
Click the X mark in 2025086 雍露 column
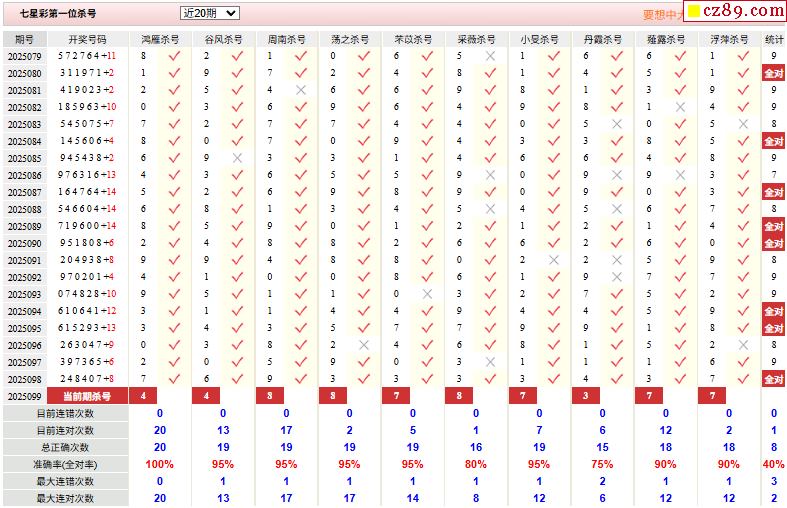click(x=680, y=175)
